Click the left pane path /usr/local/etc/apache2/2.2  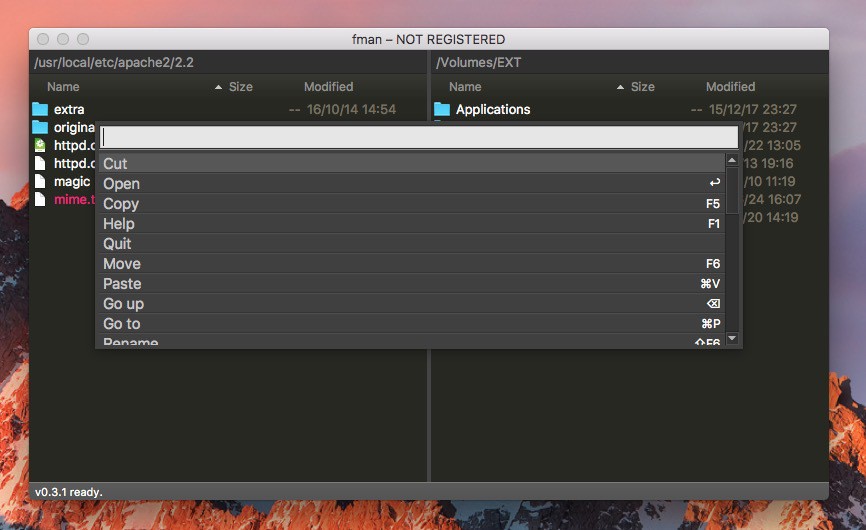pyautogui.click(x=114, y=62)
